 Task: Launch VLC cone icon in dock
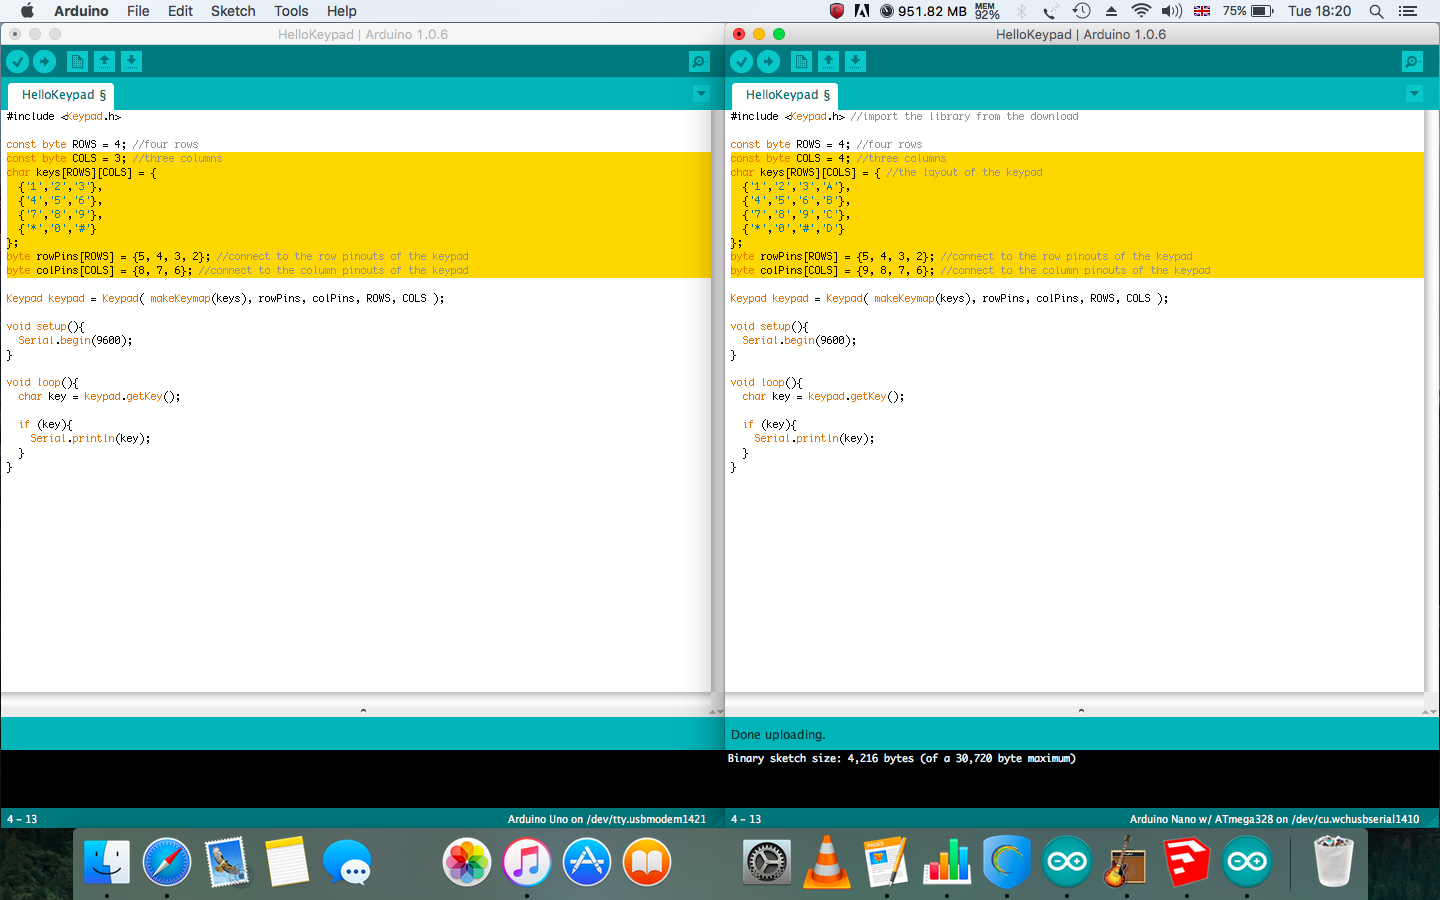coord(827,862)
